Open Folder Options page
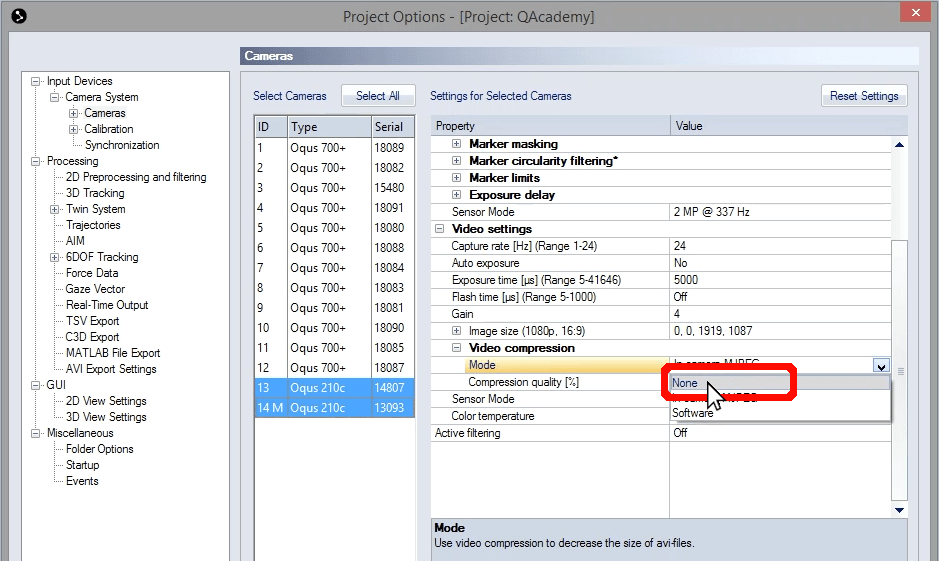The image size is (939, 561). point(99,449)
